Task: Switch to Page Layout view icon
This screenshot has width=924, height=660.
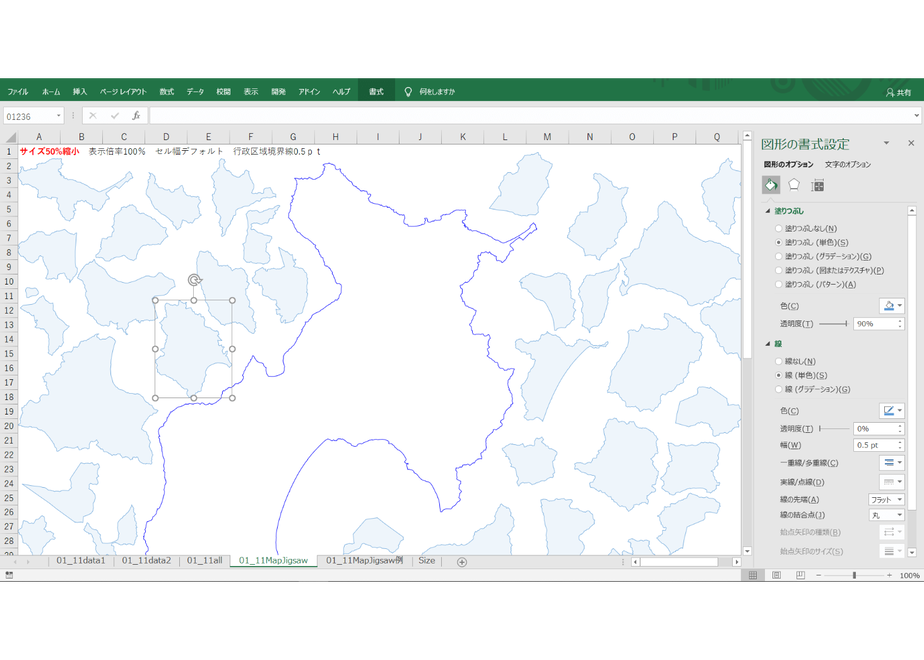Action: (776, 575)
